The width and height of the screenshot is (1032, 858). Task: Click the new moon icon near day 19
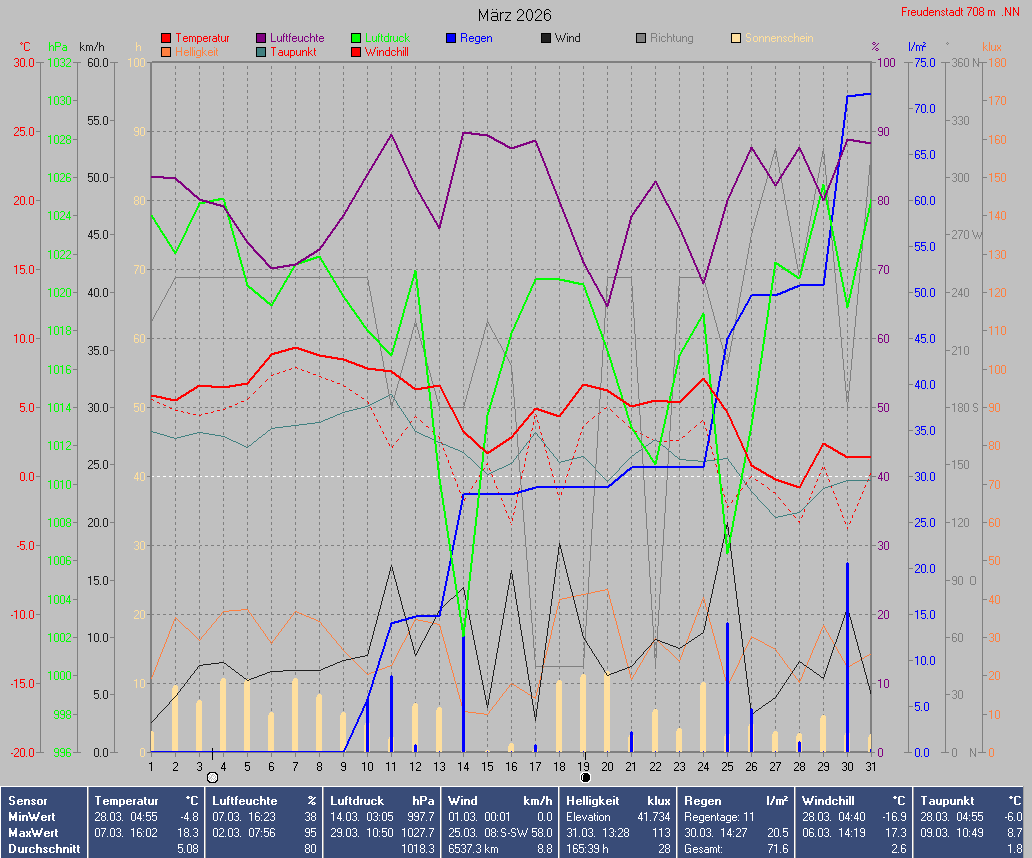585,777
